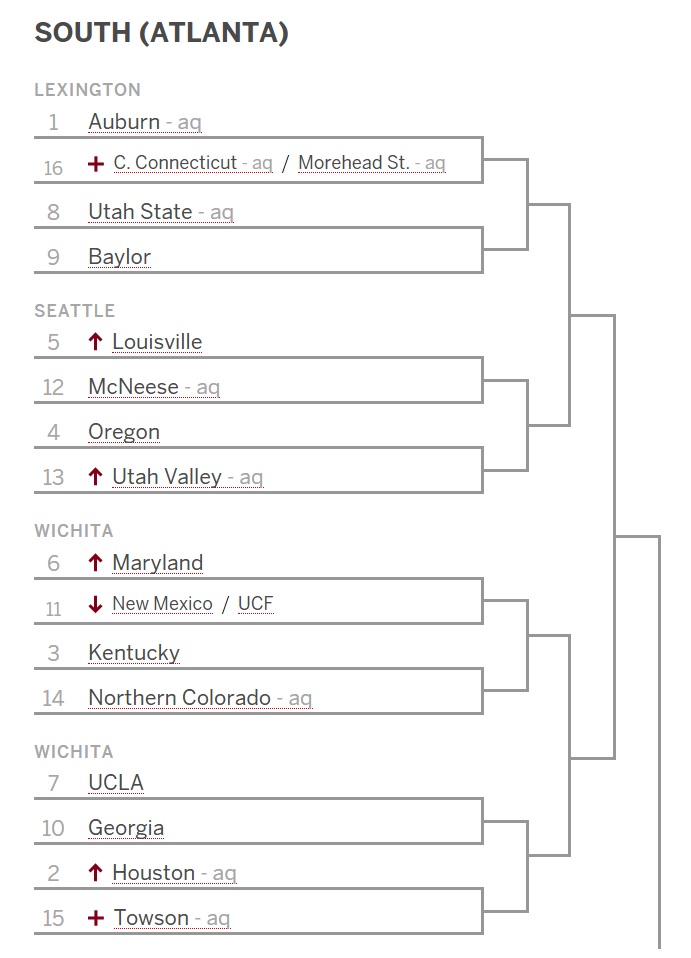This screenshot has height=958, width=691.
Task: Open the Morehead St. team link
Action: pyautogui.click(x=353, y=163)
